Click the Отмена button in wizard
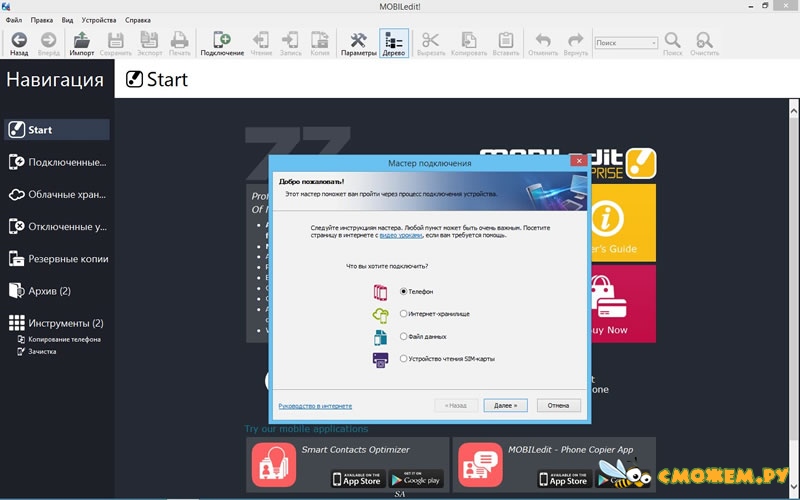The image size is (800, 500). [558, 406]
